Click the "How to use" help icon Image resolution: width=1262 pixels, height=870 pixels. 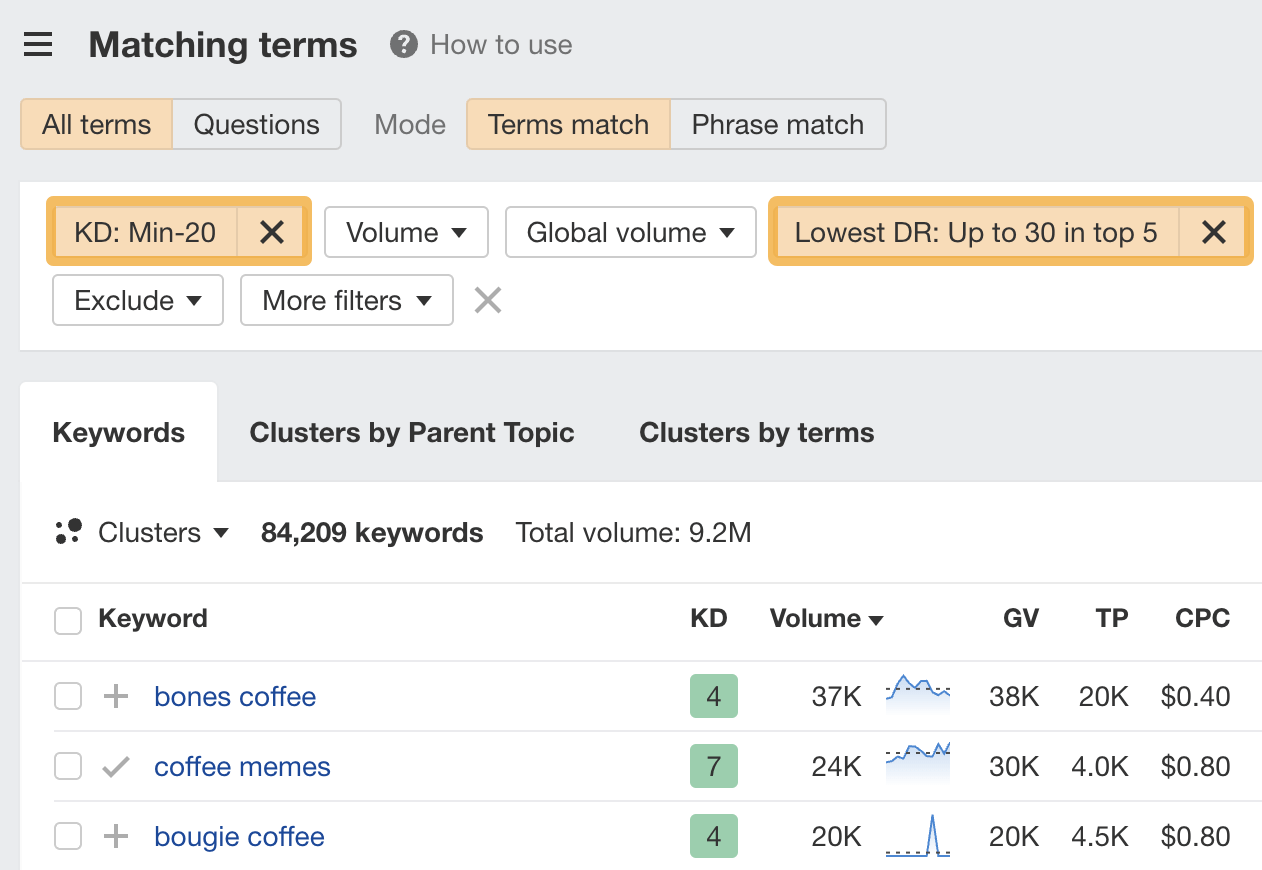coord(401,44)
